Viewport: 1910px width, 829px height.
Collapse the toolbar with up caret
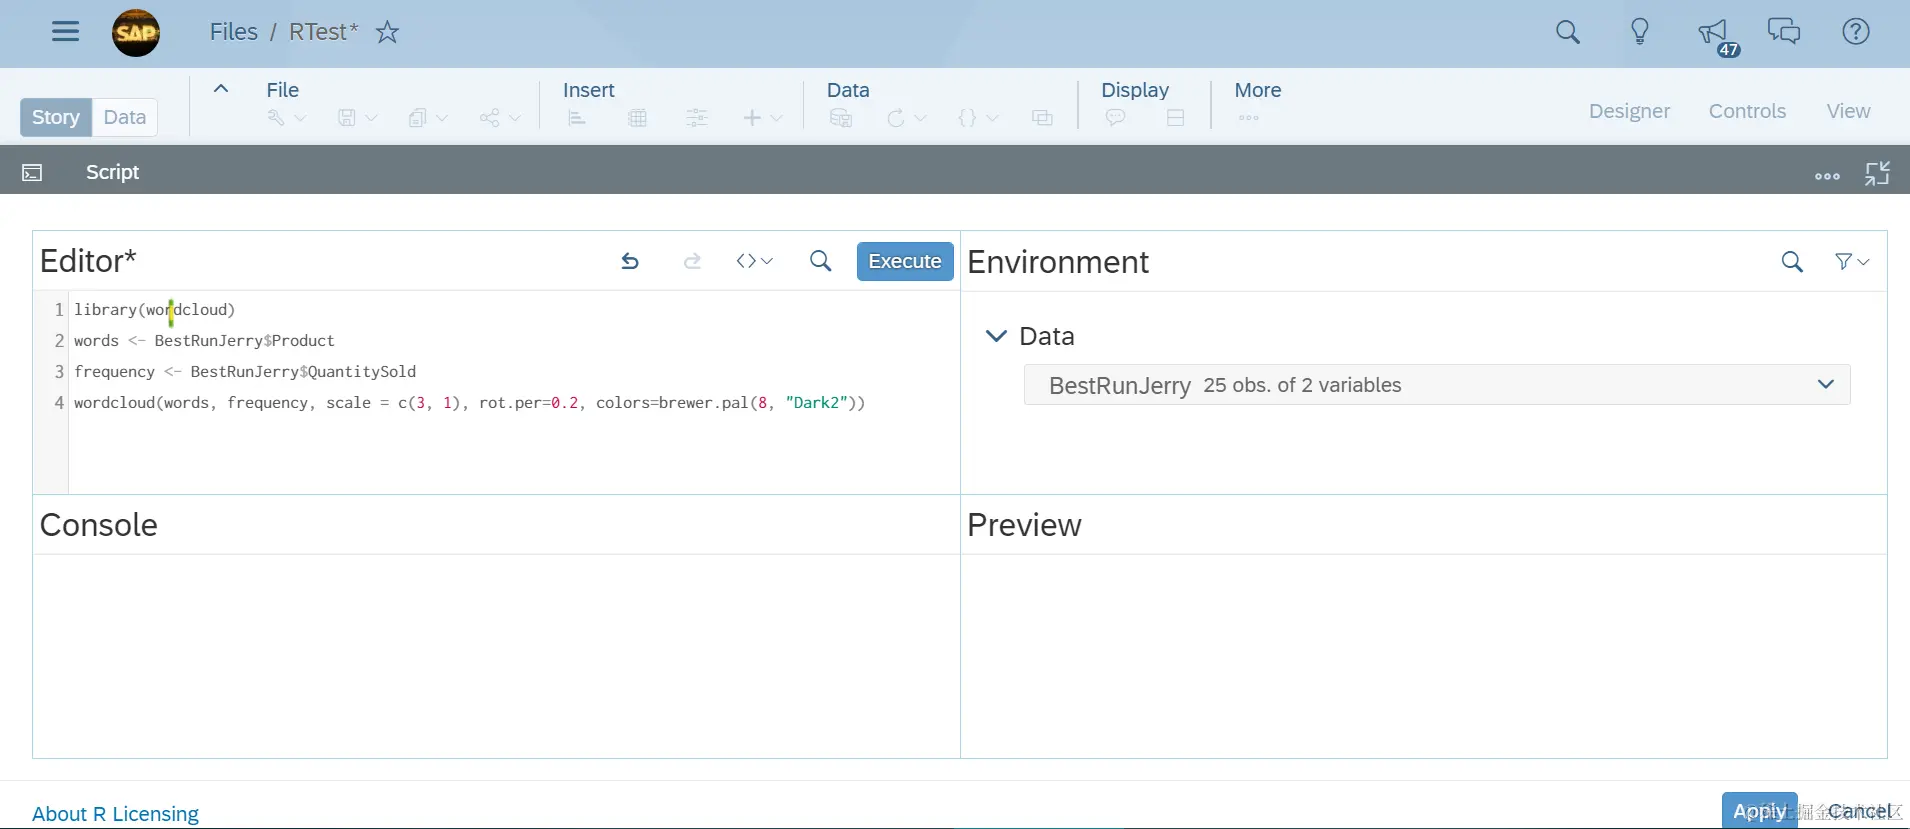click(221, 88)
